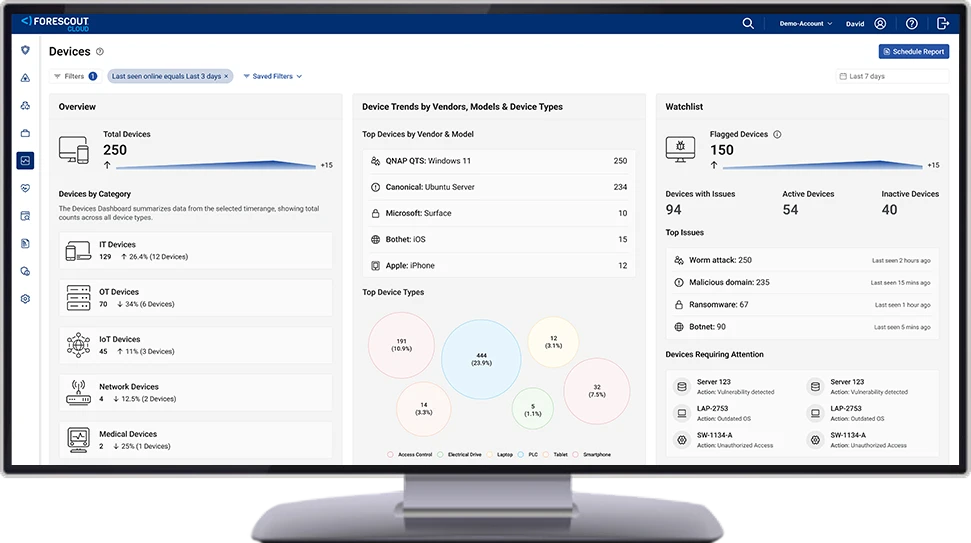Expand the Demo-Account dropdown

coord(805,23)
